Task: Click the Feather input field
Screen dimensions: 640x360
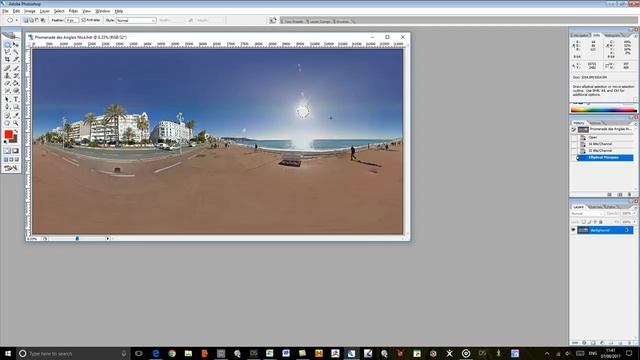Action: [71, 20]
